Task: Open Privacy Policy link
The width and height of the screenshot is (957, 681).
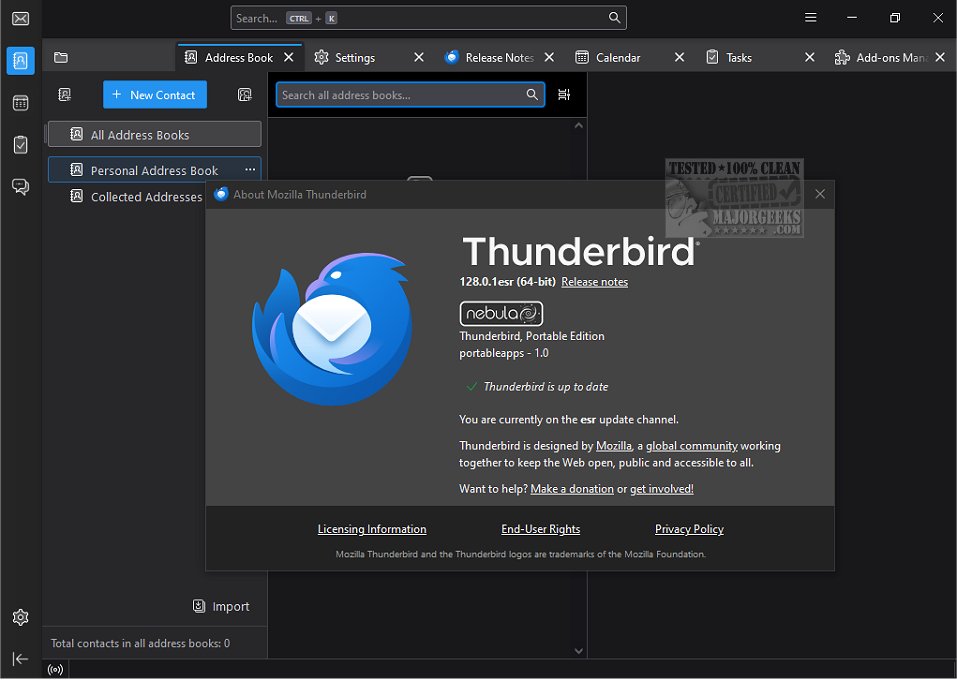Action: tap(689, 530)
